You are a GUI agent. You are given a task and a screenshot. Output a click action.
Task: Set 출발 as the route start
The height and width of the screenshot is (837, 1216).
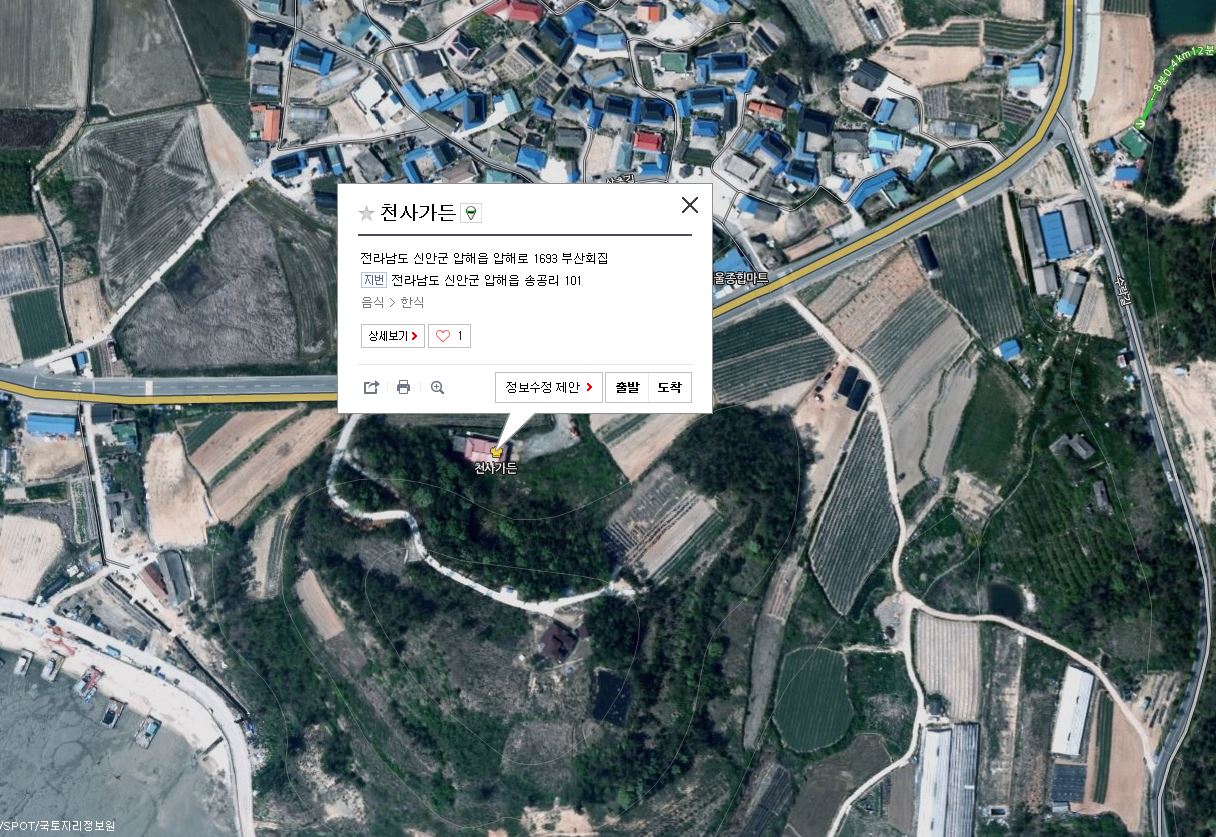(627, 387)
